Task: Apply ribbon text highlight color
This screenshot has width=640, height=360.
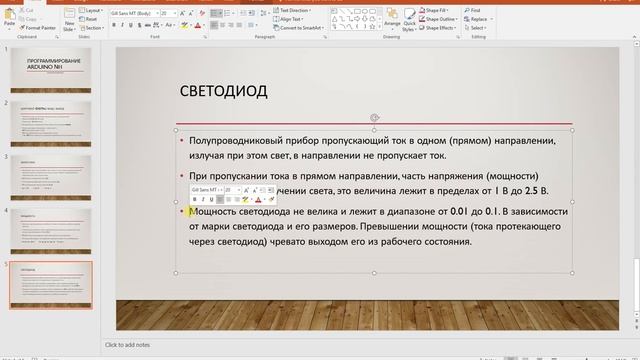Action: (x=184, y=25)
